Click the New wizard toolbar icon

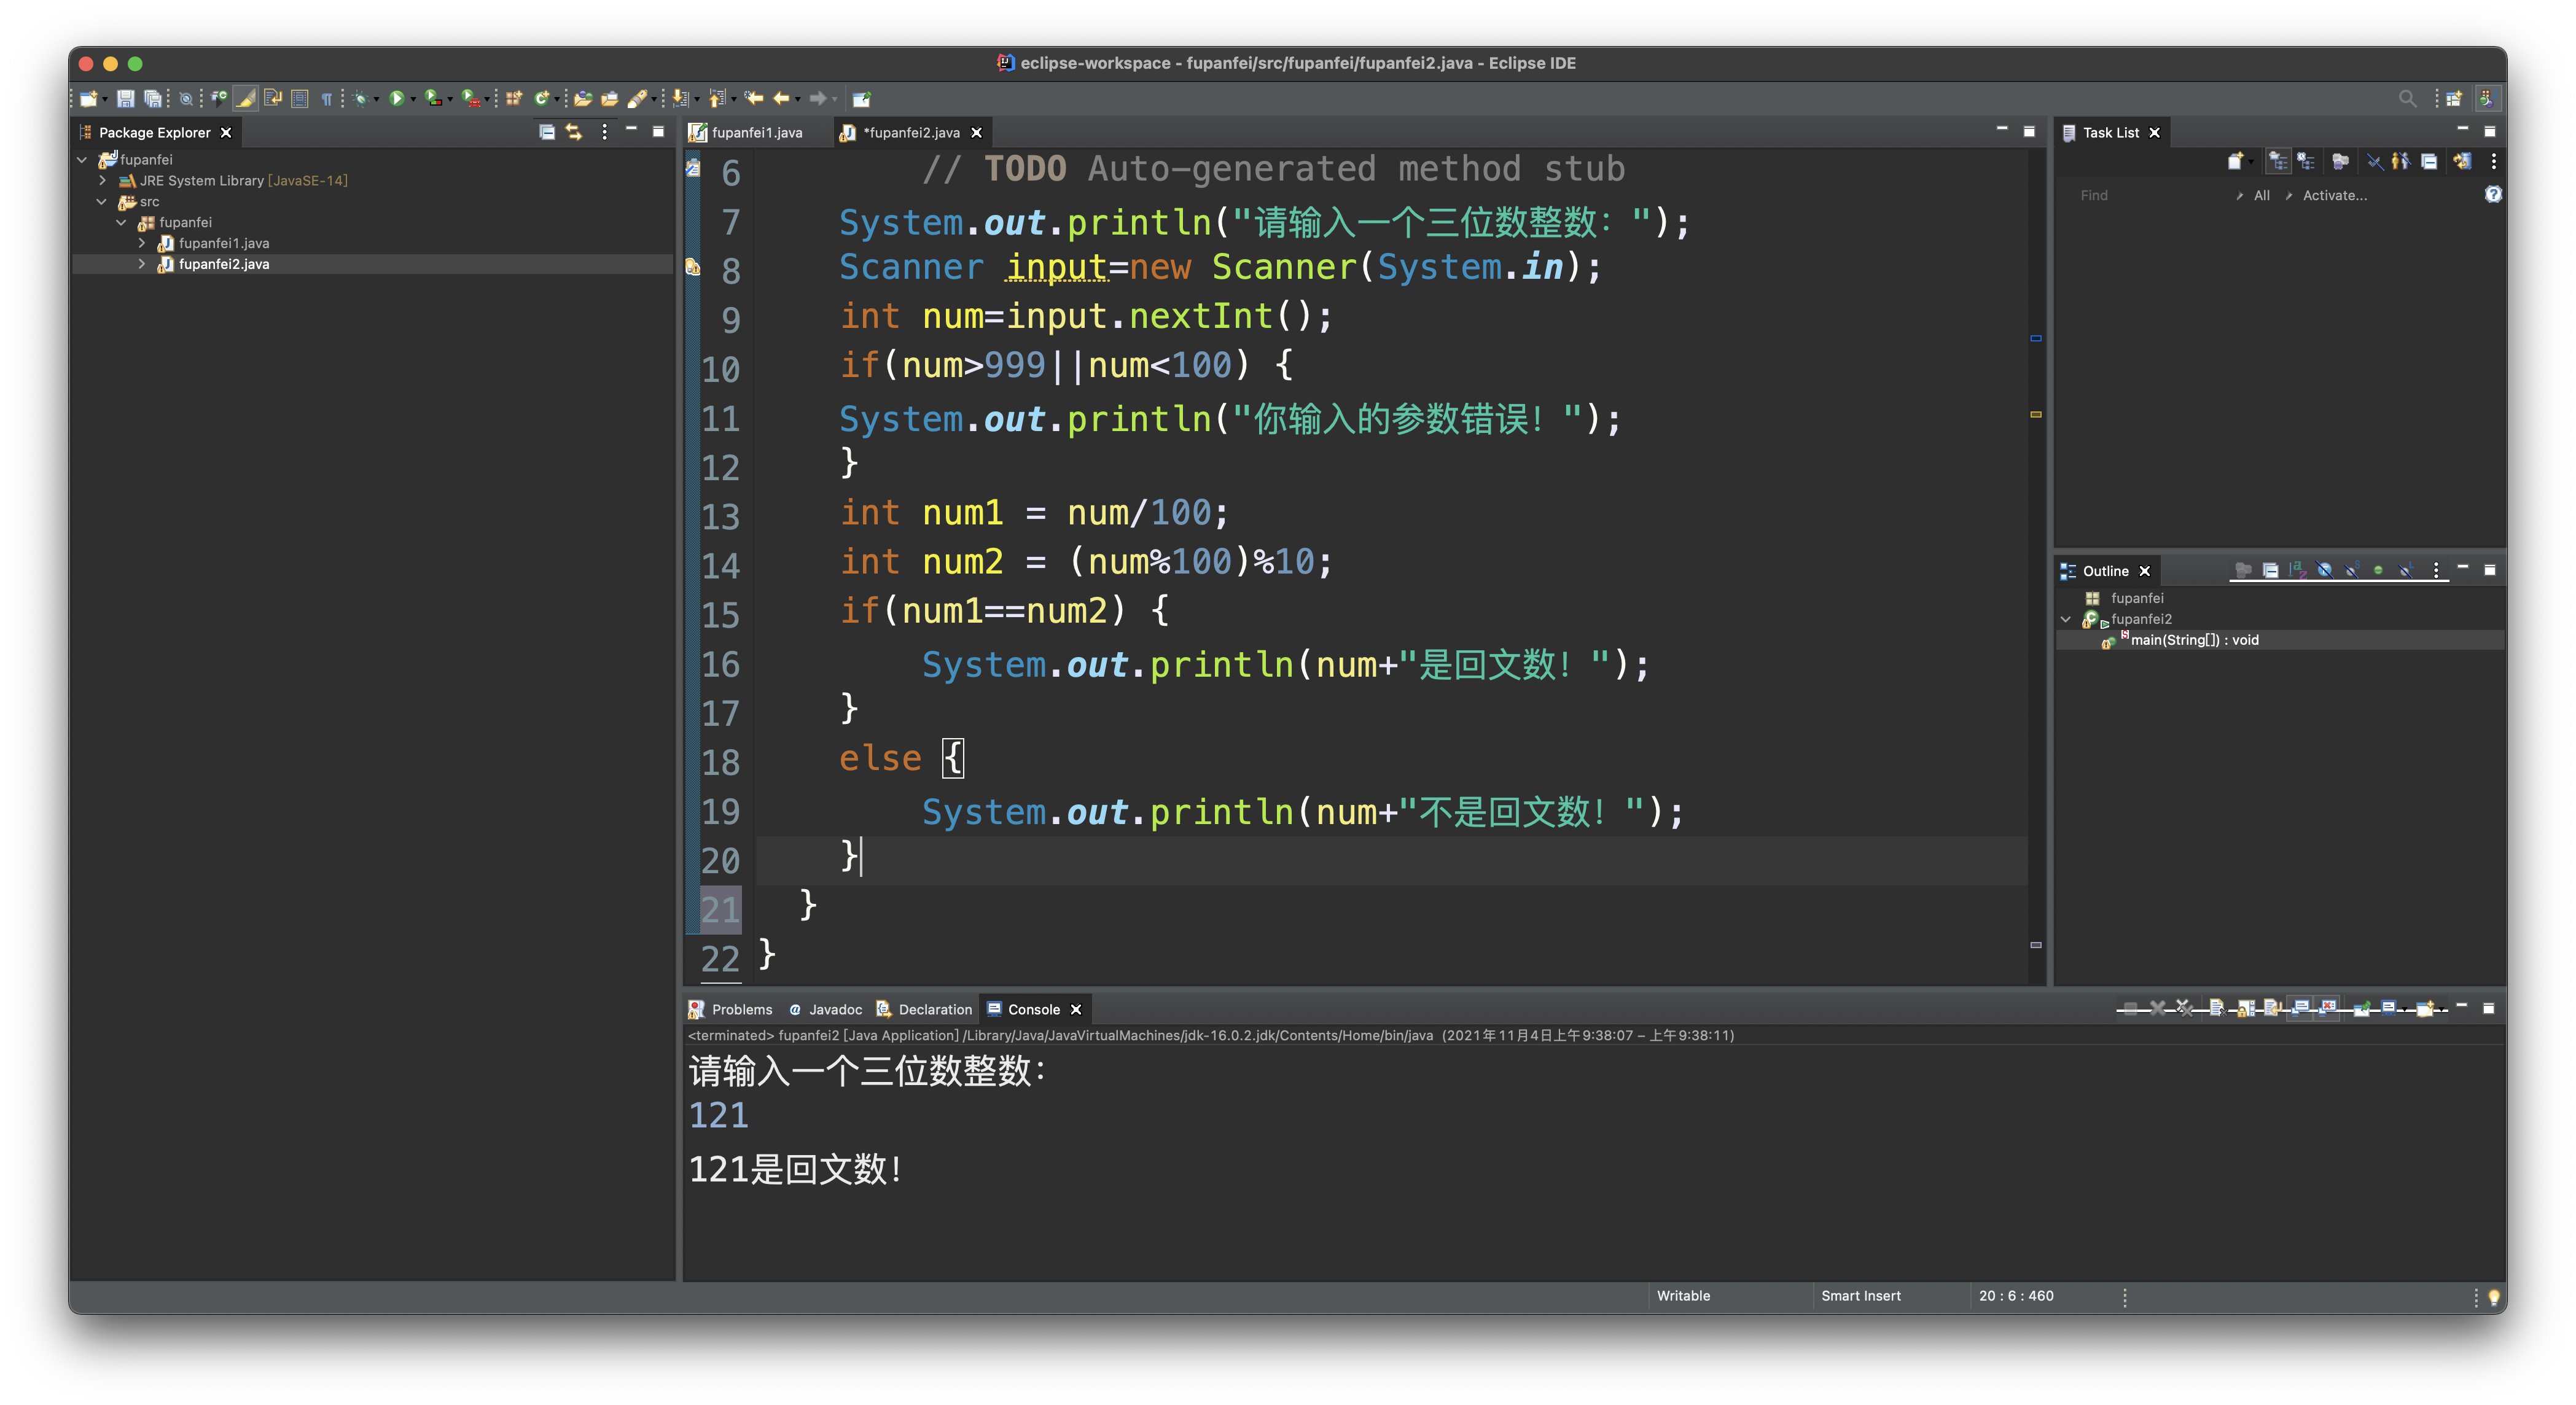89,98
